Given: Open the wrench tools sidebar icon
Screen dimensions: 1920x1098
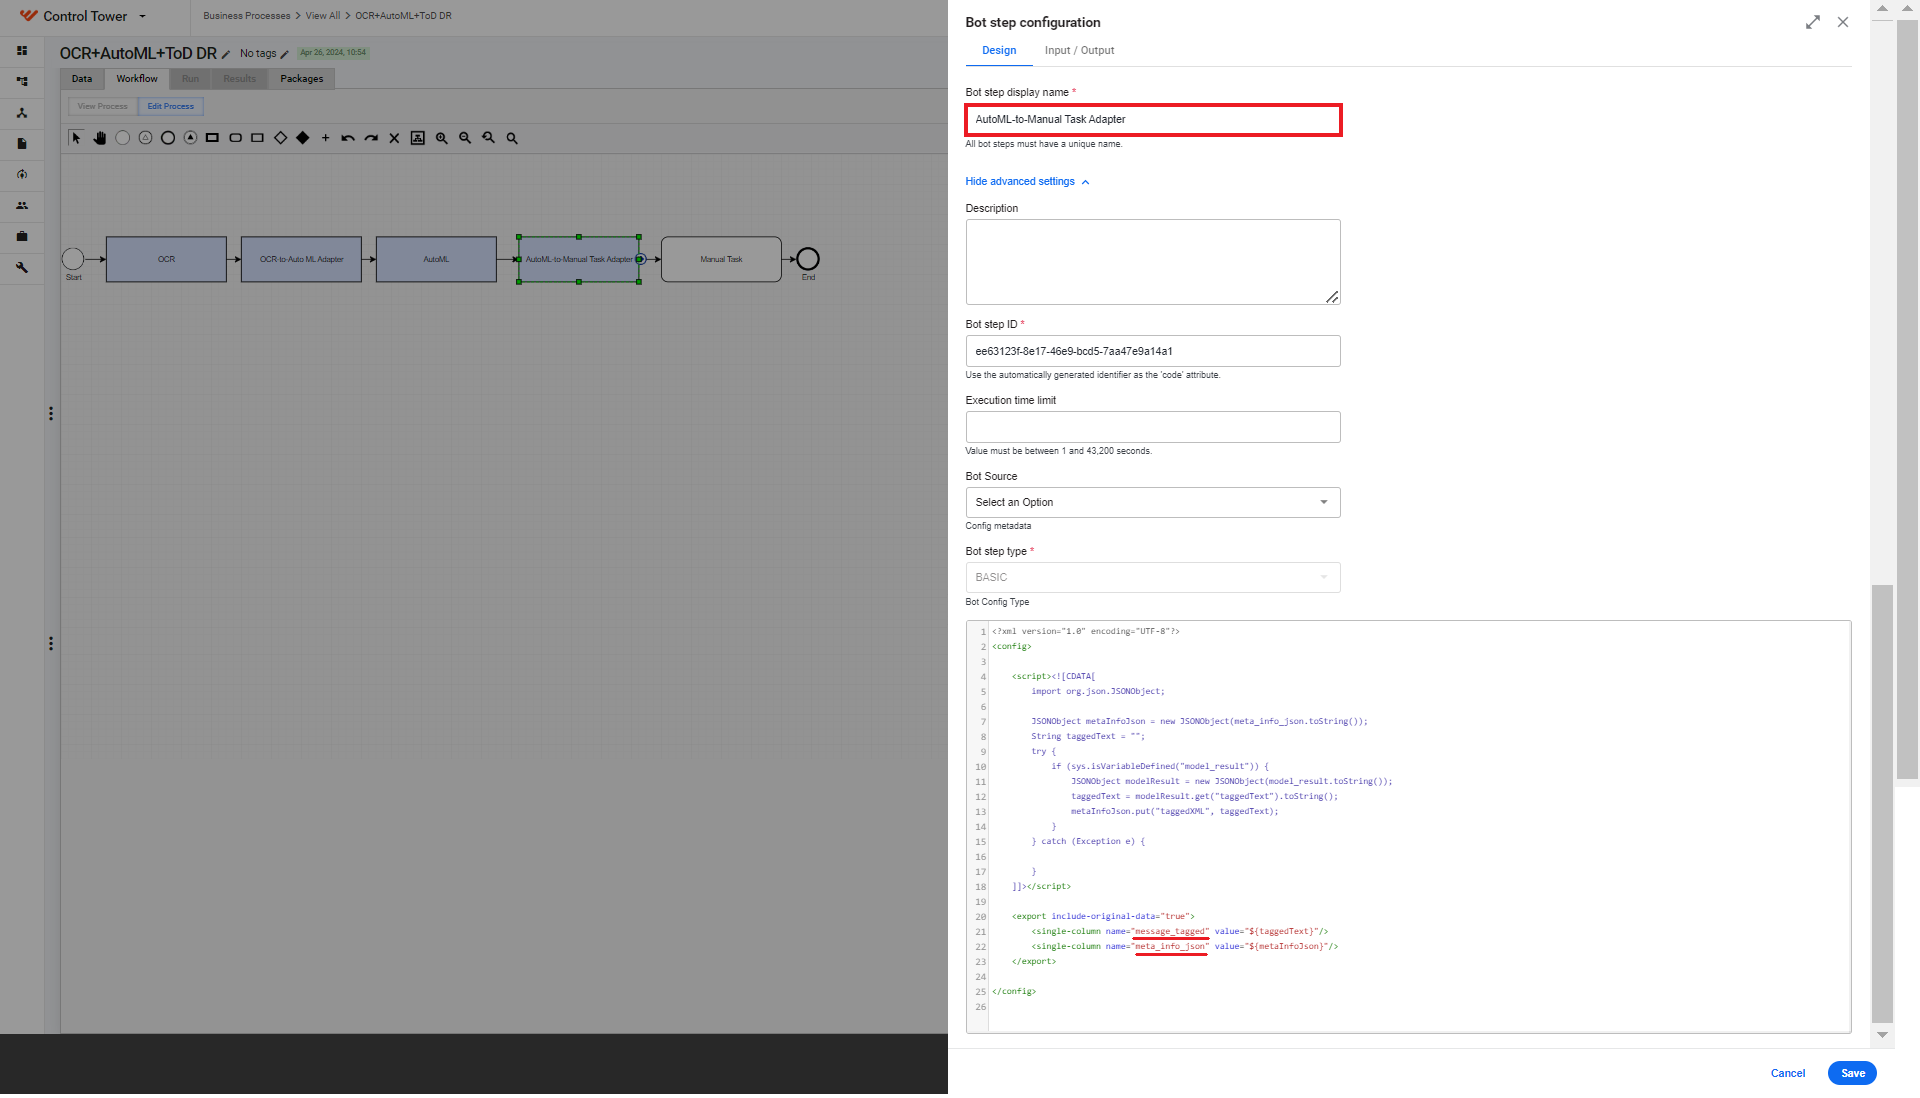Looking at the screenshot, I should (22, 267).
